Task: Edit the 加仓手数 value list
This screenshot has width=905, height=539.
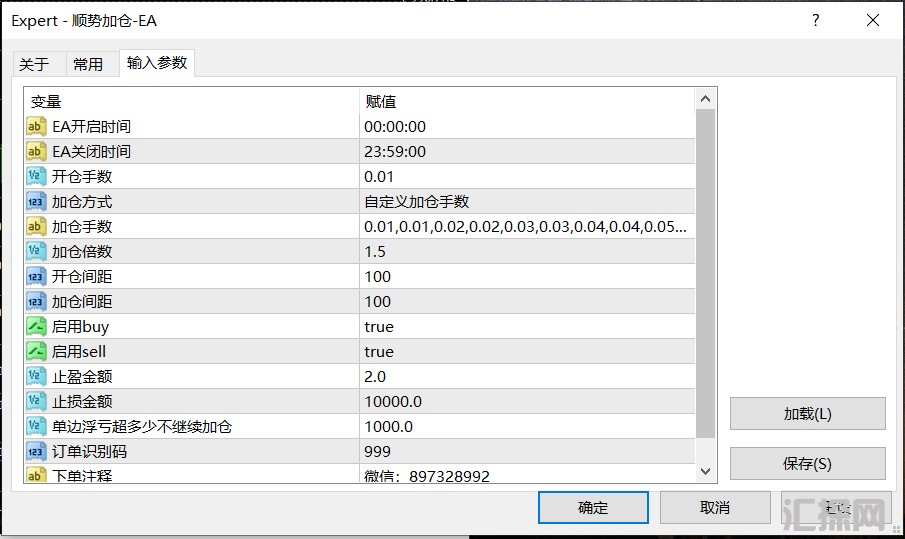Action: coord(527,226)
